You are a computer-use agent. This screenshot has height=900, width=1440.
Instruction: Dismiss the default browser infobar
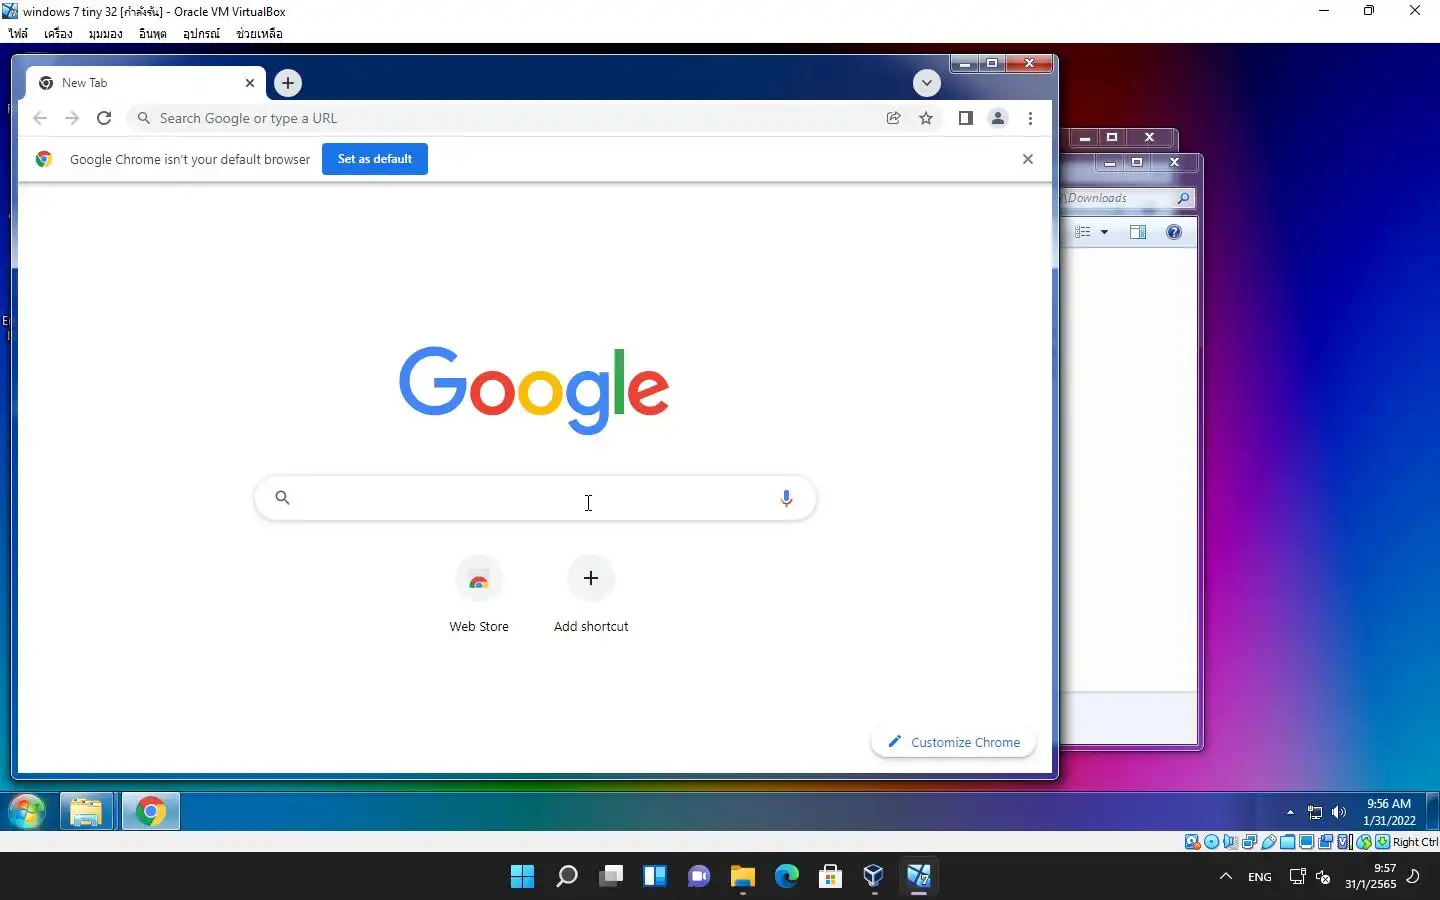(x=1028, y=159)
